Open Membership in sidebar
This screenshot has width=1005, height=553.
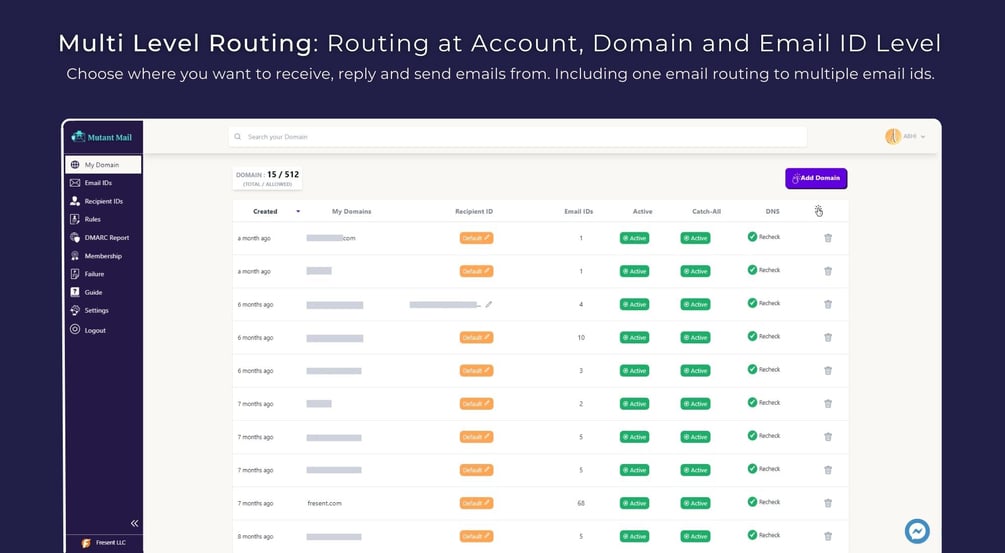pos(103,256)
